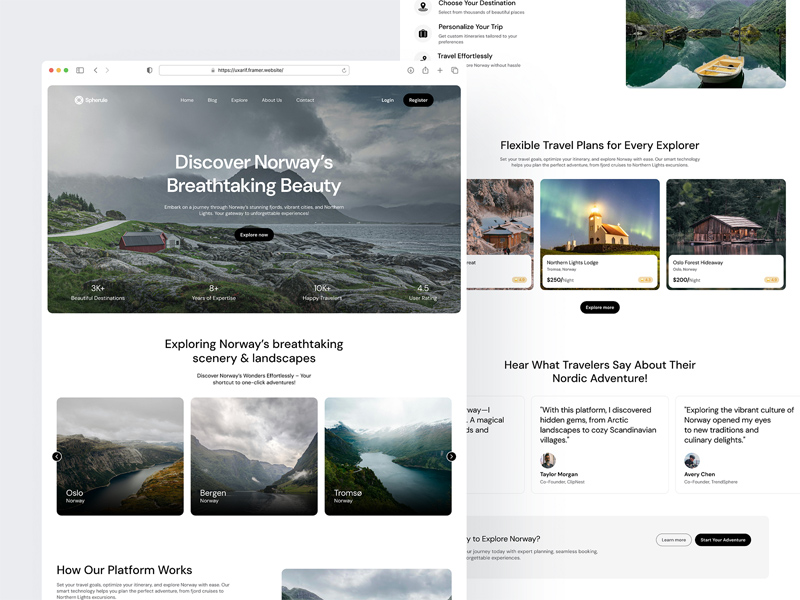Show the tab overview icon
Image resolution: width=800 pixels, height=600 pixels.
point(455,70)
